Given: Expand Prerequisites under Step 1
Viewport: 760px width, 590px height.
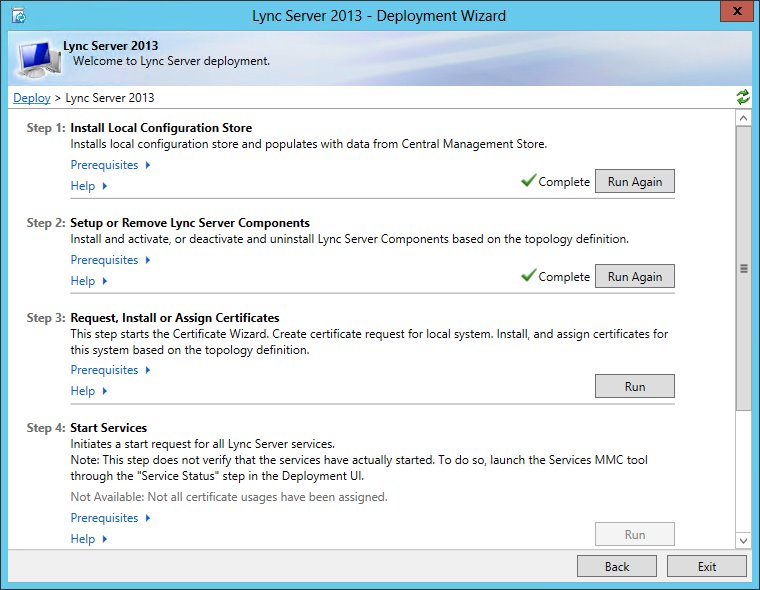Looking at the screenshot, I should (x=110, y=165).
